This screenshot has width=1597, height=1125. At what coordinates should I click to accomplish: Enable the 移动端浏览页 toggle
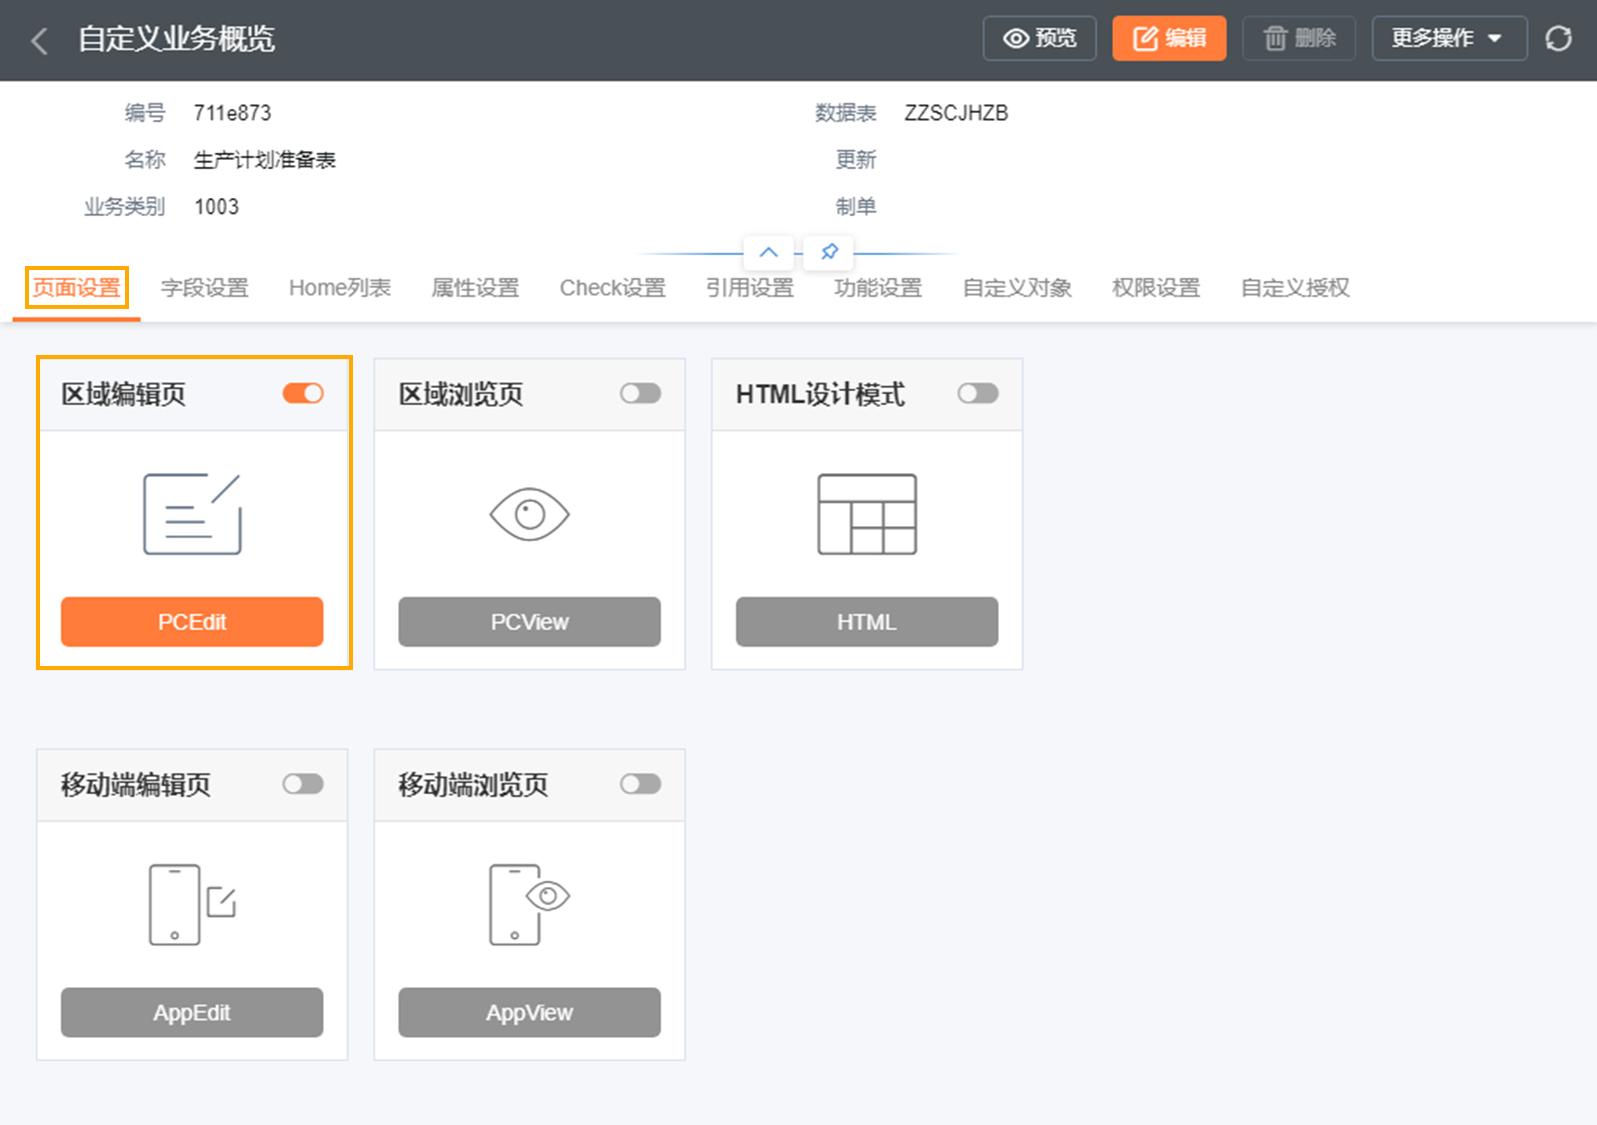640,784
